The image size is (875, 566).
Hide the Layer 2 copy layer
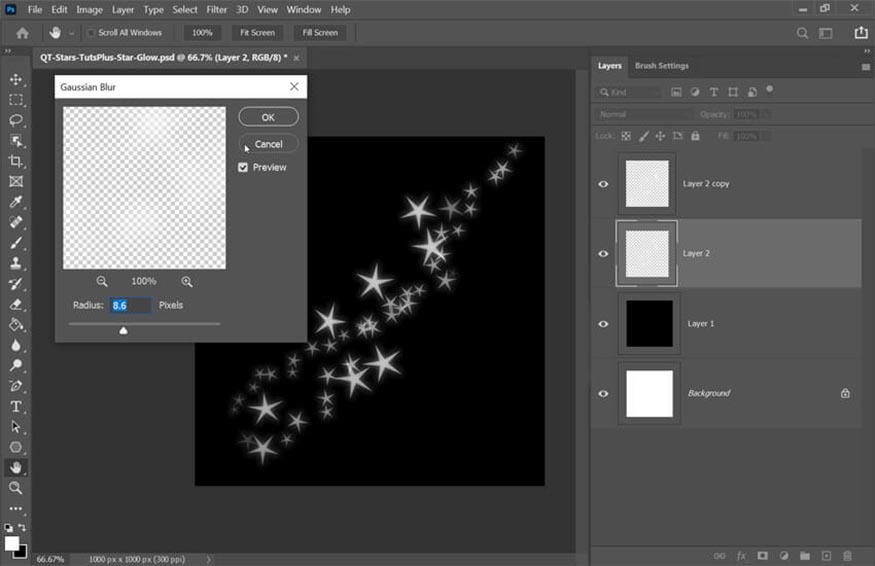603,184
